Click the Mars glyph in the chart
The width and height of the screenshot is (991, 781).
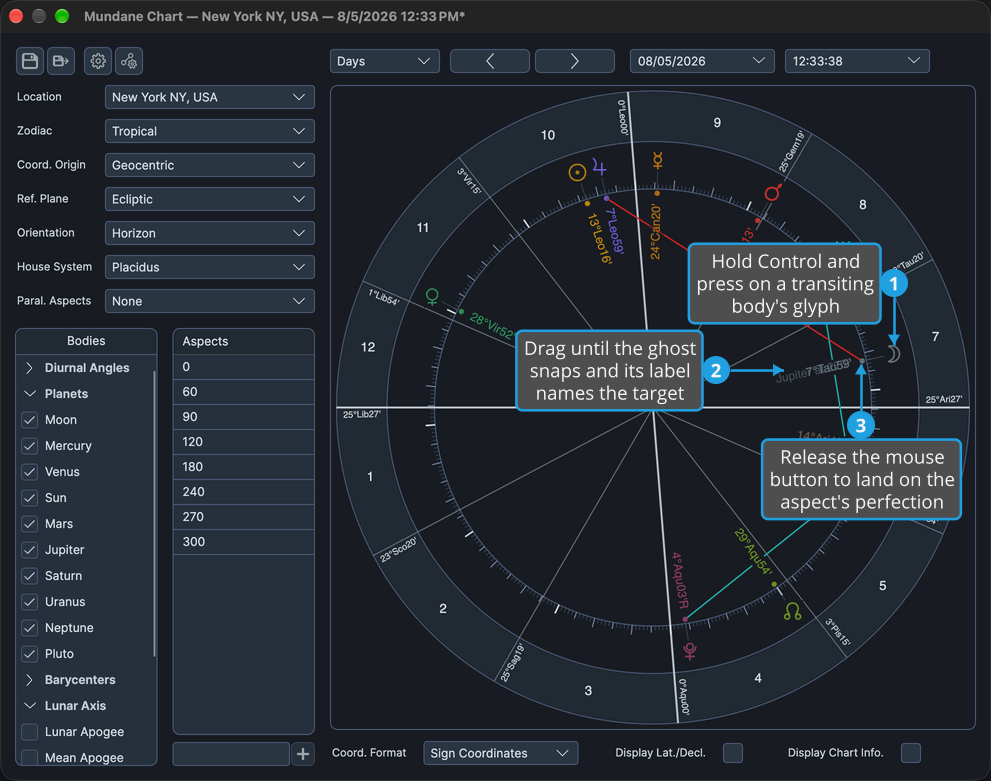click(773, 192)
